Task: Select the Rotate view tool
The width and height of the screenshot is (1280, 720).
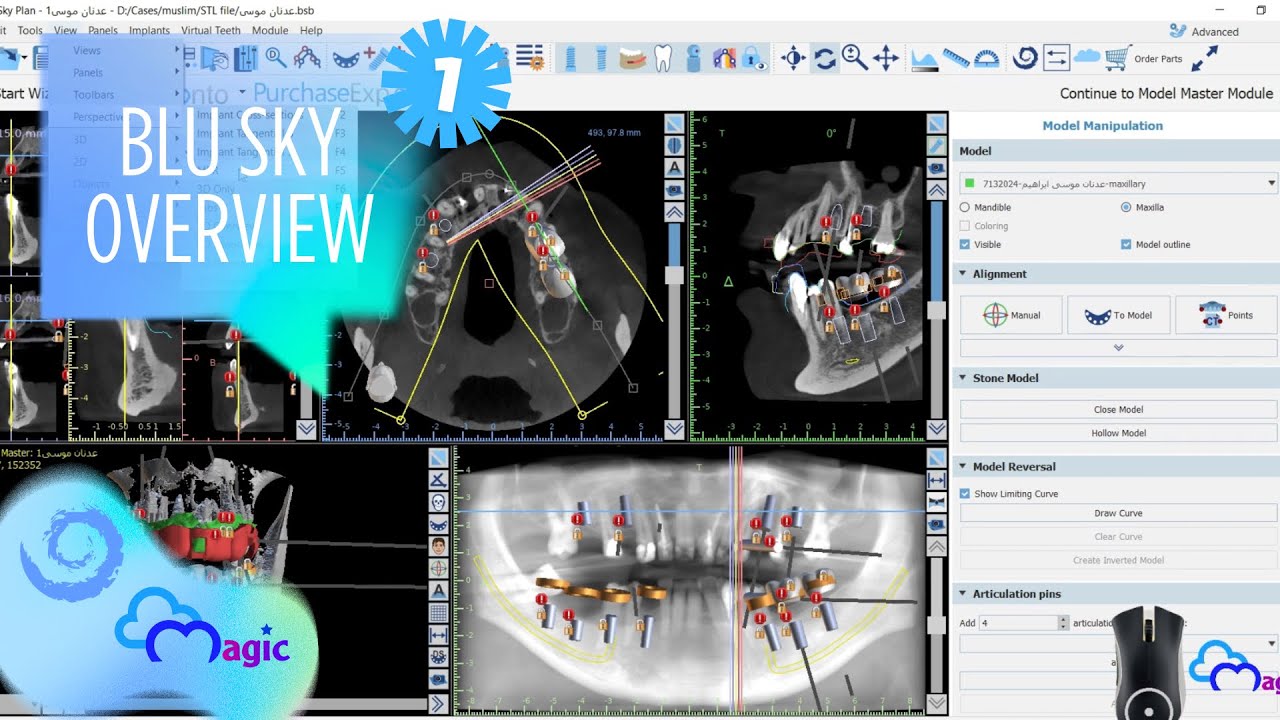Action: [825, 58]
